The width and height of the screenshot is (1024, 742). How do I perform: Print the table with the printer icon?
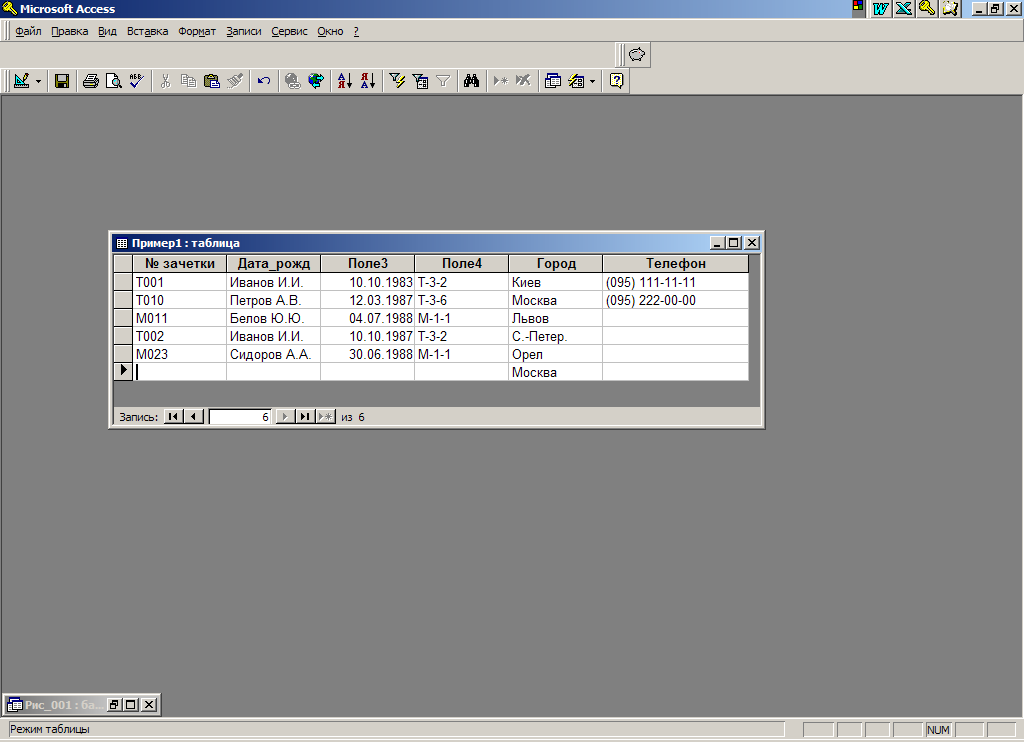(x=91, y=81)
